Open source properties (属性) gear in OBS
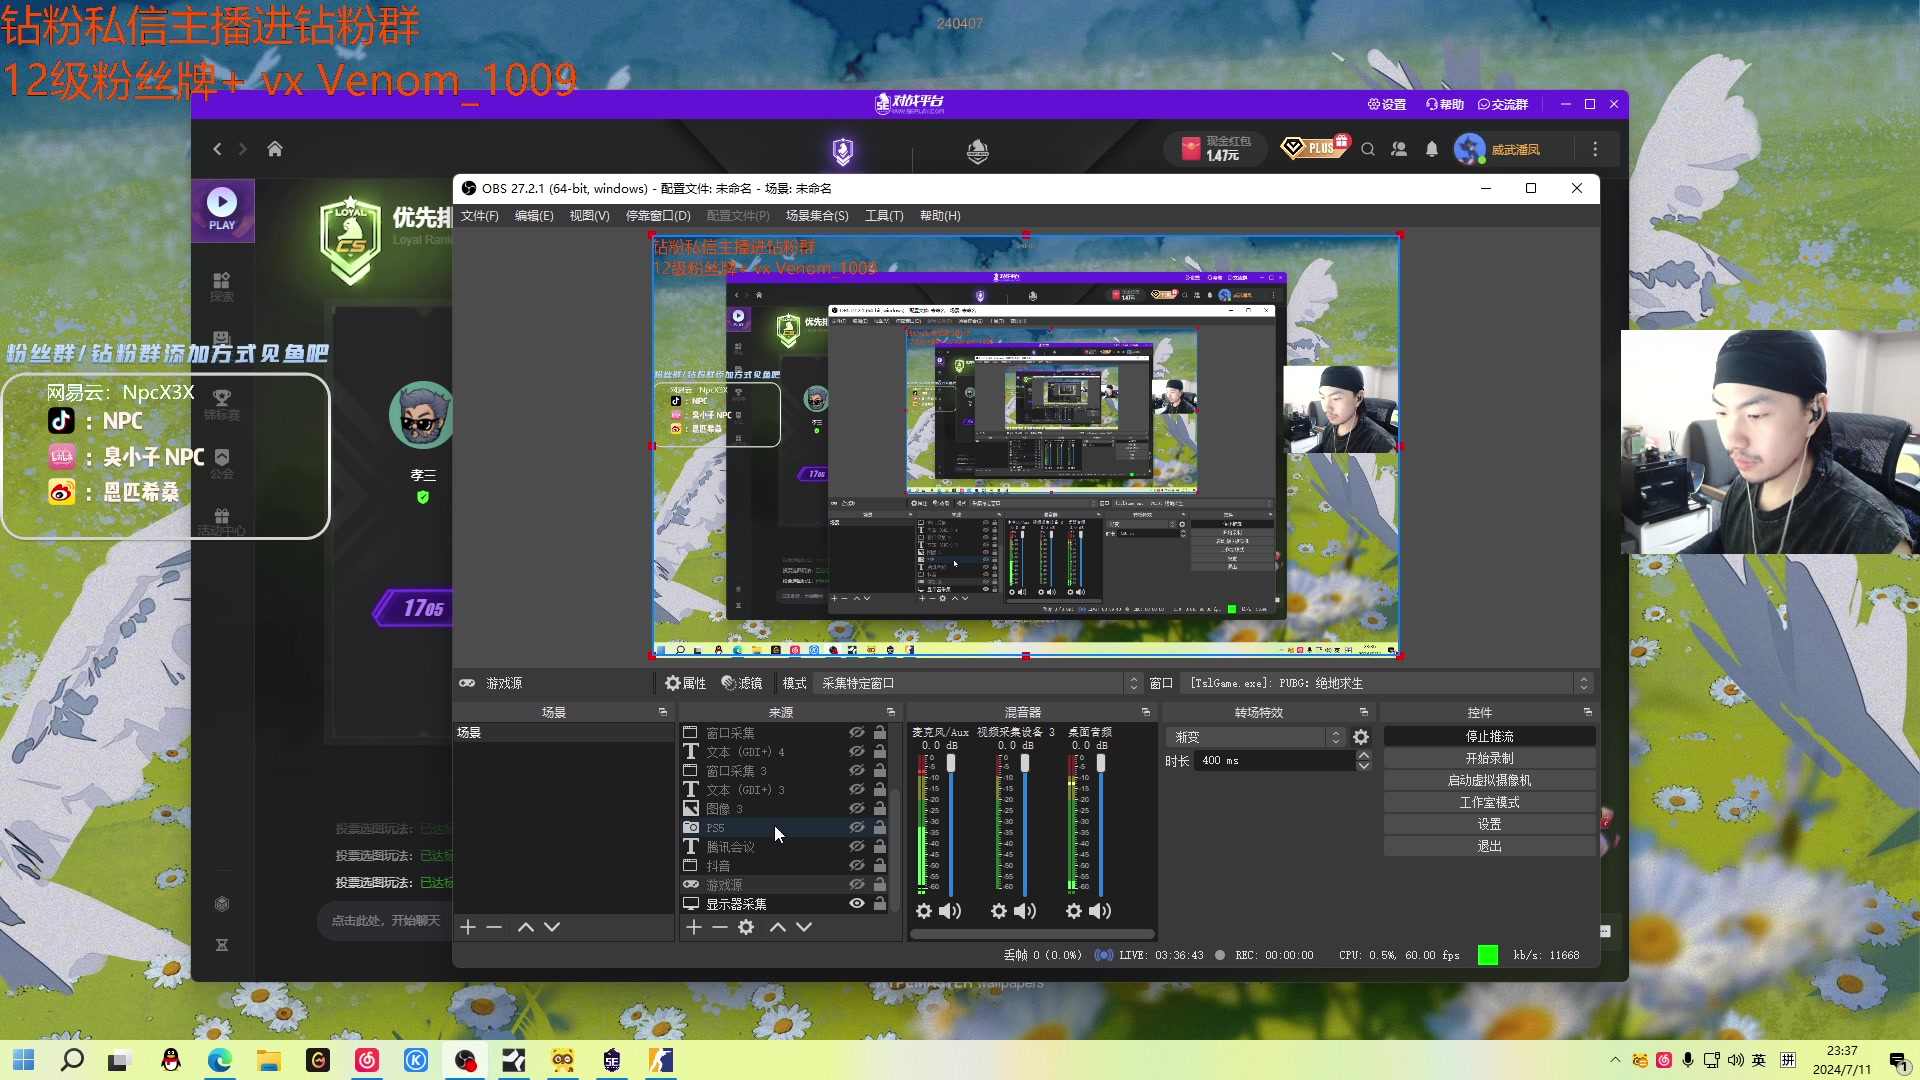The width and height of the screenshot is (1920, 1080). [x=686, y=683]
